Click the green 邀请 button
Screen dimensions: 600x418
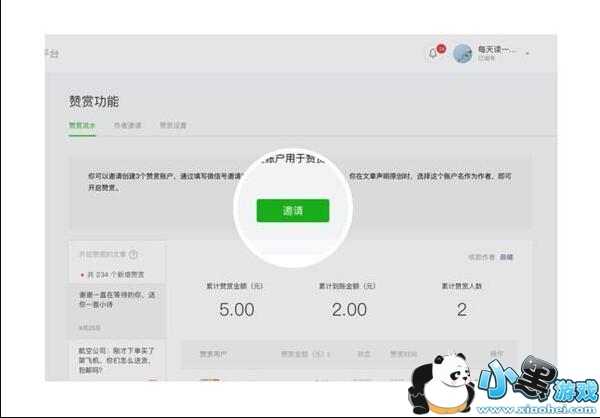[x=293, y=211]
